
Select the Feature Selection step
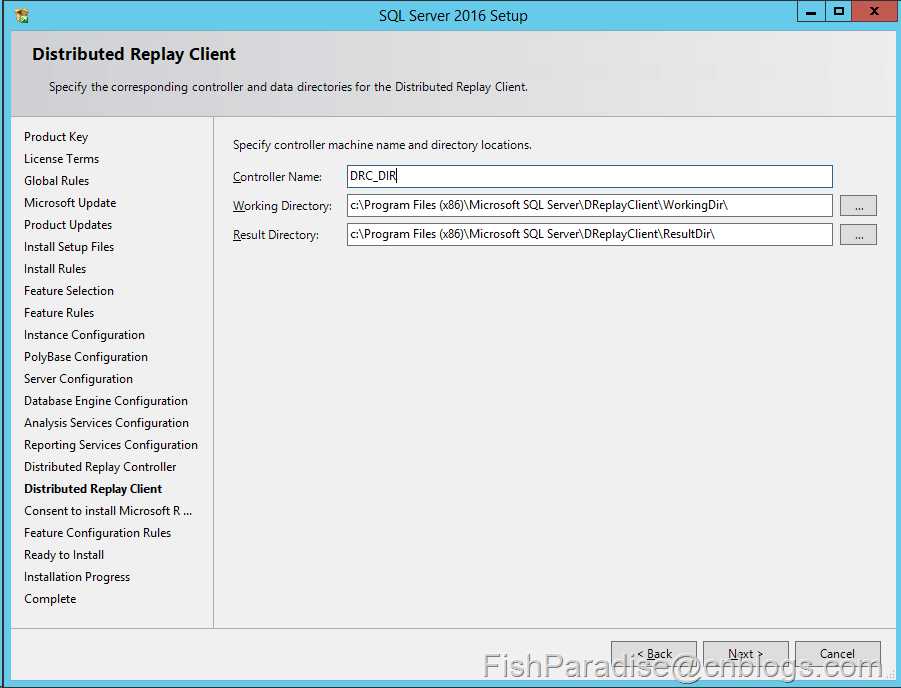(68, 291)
